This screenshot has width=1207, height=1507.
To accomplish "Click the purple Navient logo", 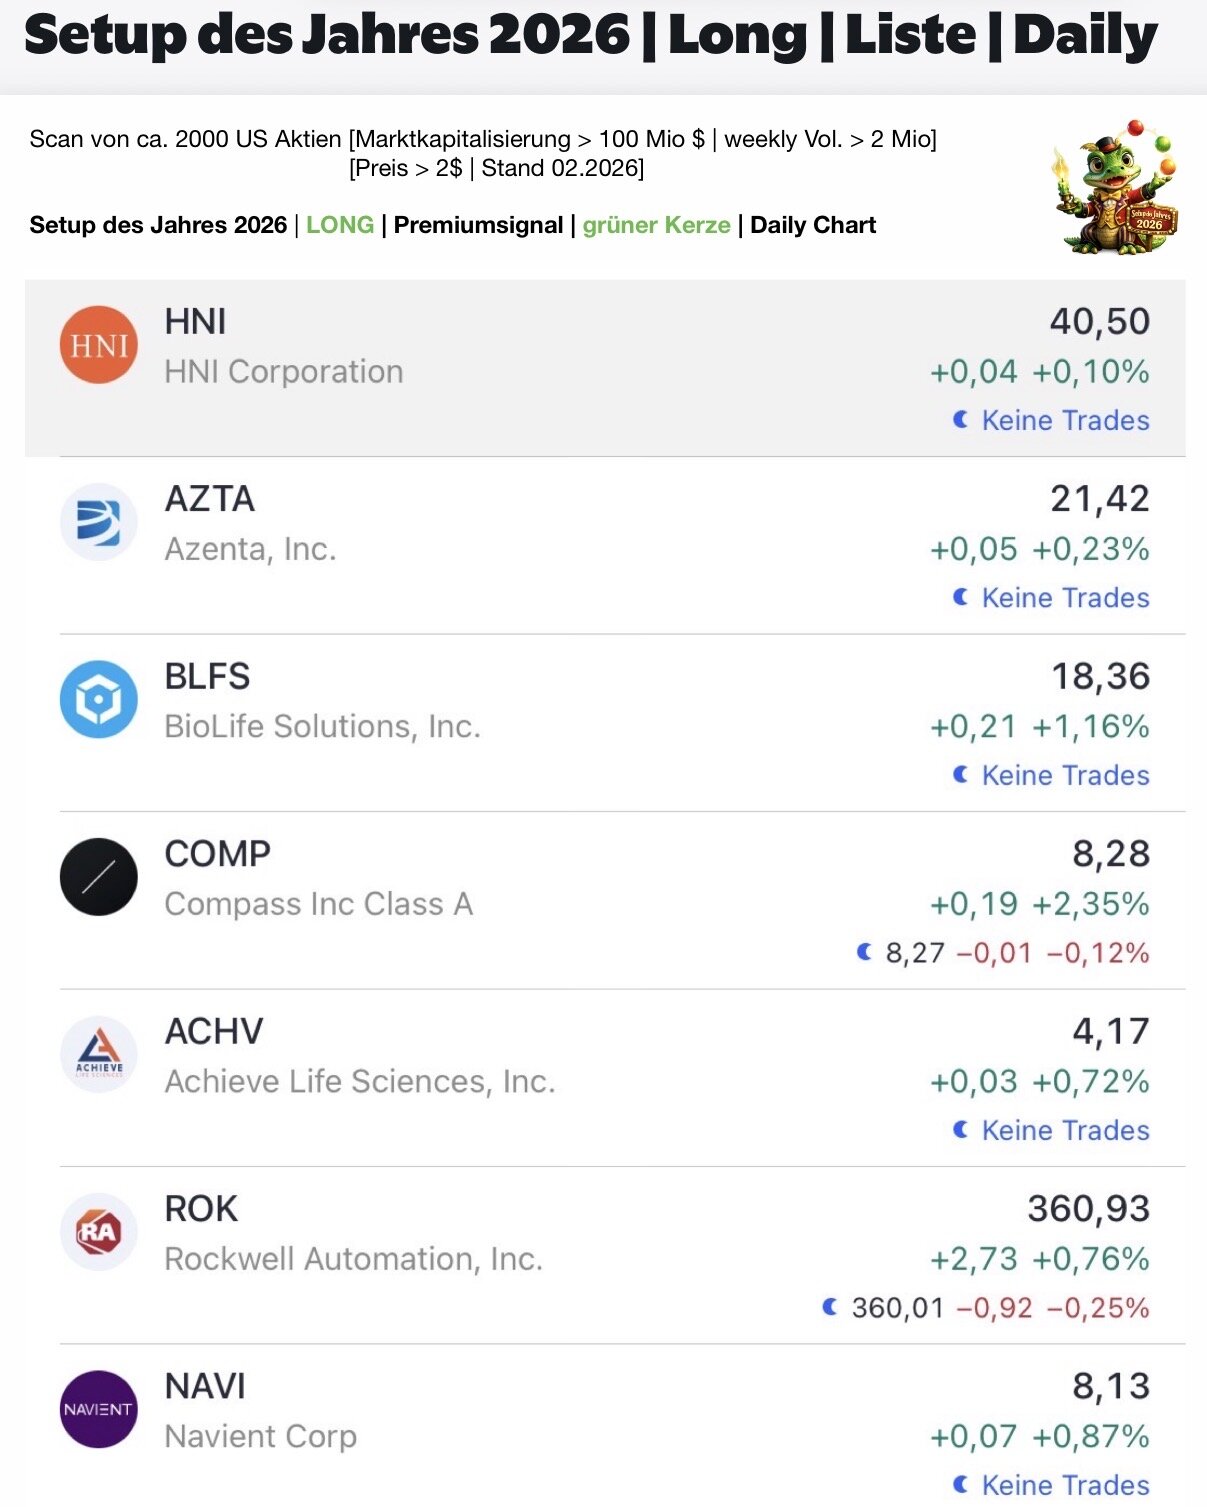I will click(x=99, y=1409).
